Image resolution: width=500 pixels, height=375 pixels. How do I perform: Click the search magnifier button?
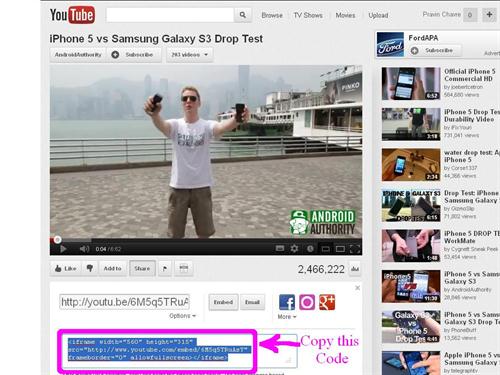(x=243, y=15)
